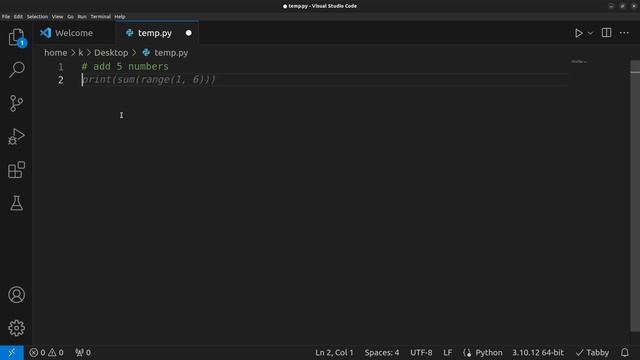Click Tabby status bar item
The height and width of the screenshot is (360, 640).
click(x=592, y=352)
